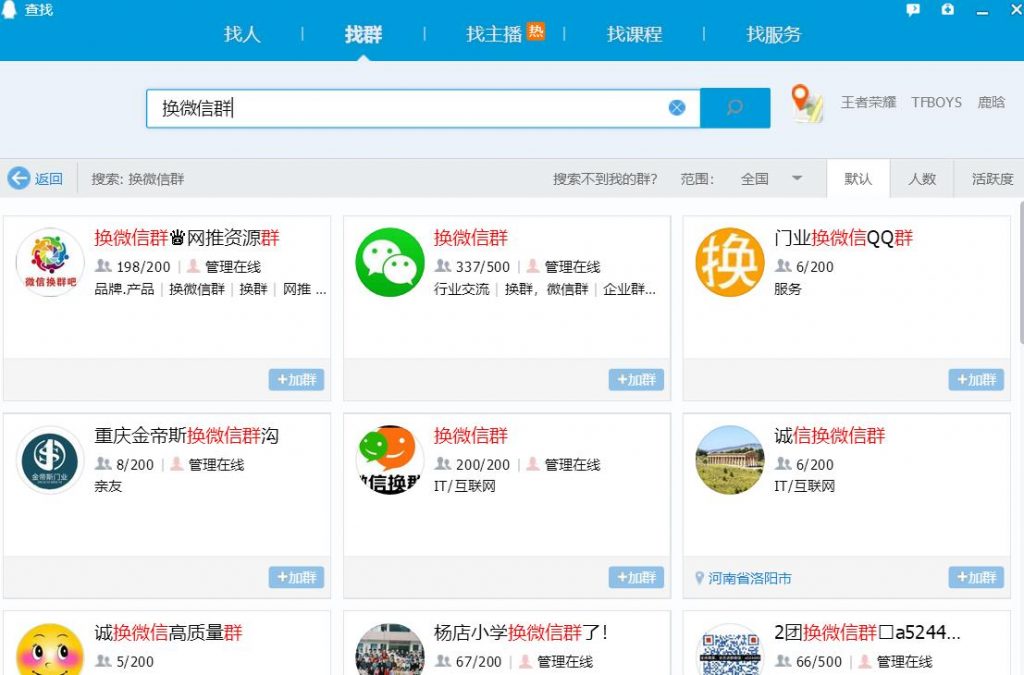Open the temple landscape avatar of 诚信换微信群
1024x675 pixels.
[x=729, y=460]
